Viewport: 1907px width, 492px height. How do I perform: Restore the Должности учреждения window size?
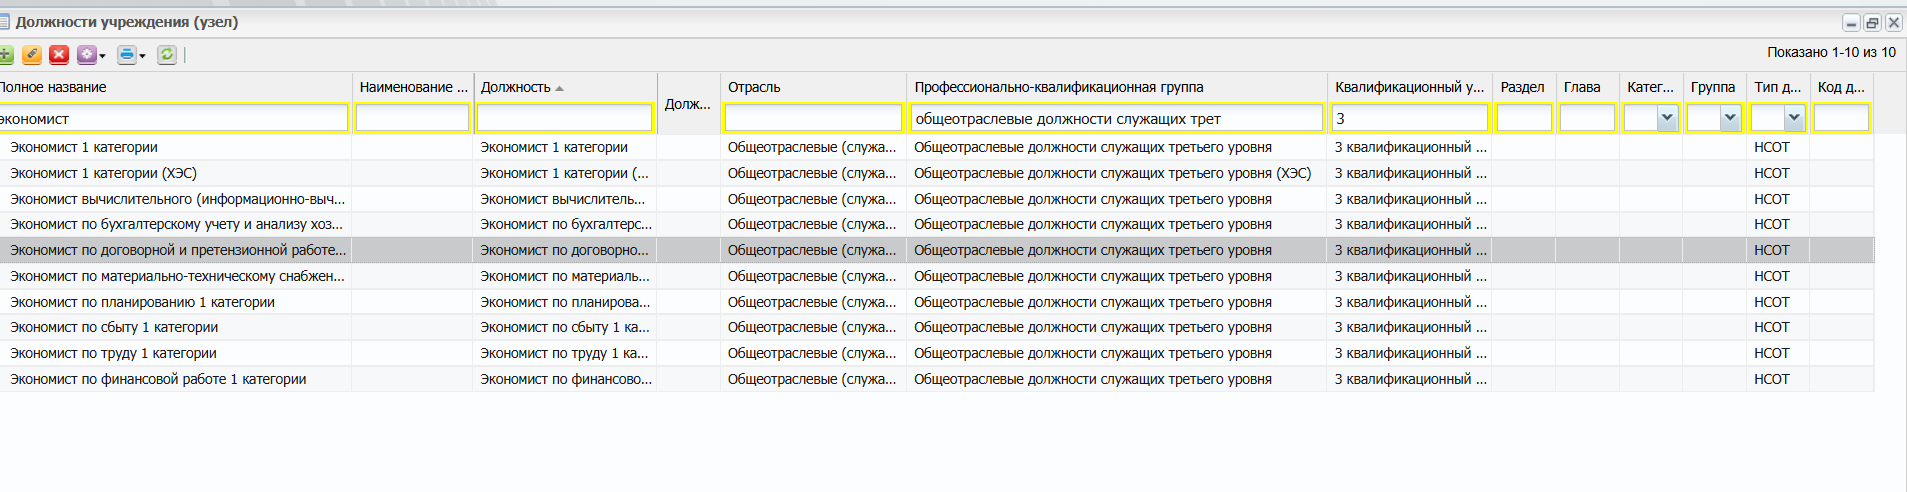1872,22
